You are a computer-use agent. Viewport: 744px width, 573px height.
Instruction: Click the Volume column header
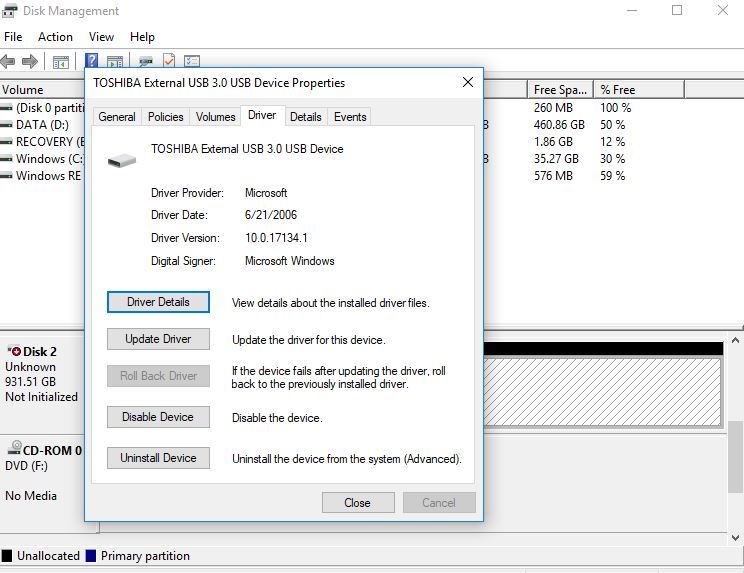click(42, 90)
